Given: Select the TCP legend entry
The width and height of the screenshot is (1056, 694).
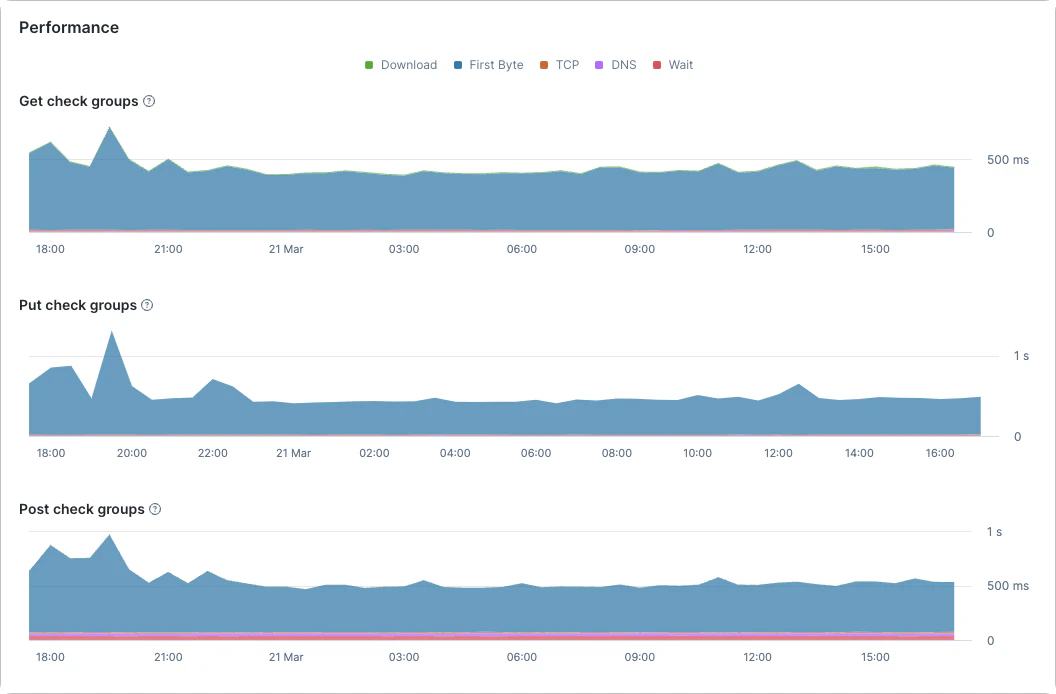Looking at the screenshot, I should [559, 64].
